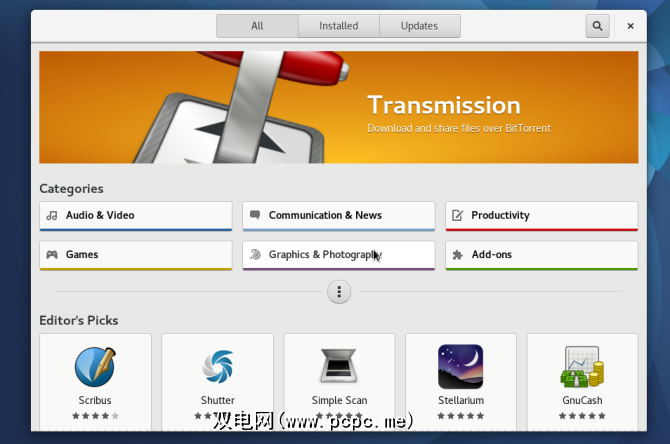Switch to the Installed tab

[x=338, y=26]
